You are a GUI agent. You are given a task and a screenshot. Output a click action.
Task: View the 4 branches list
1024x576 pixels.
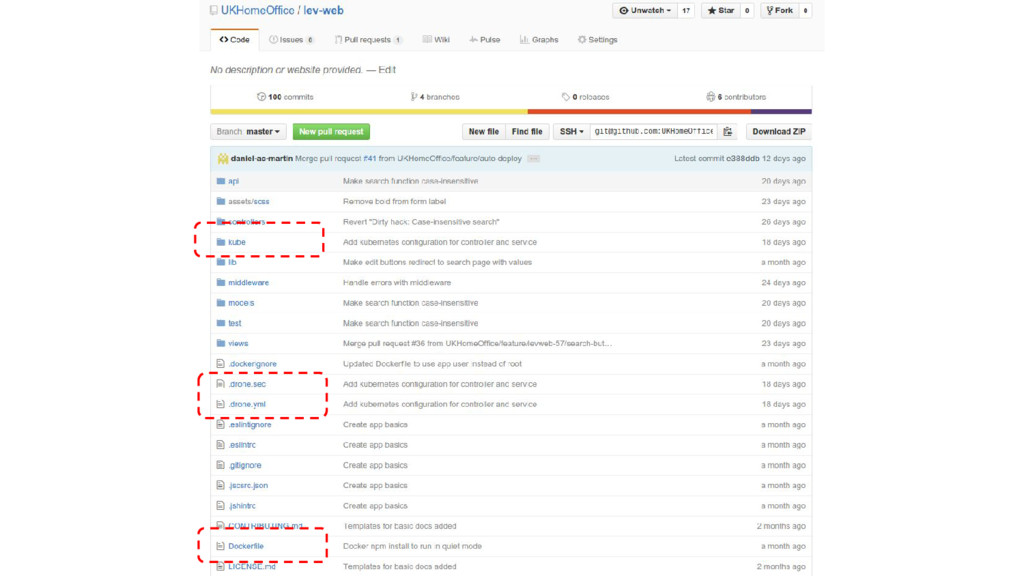click(435, 97)
